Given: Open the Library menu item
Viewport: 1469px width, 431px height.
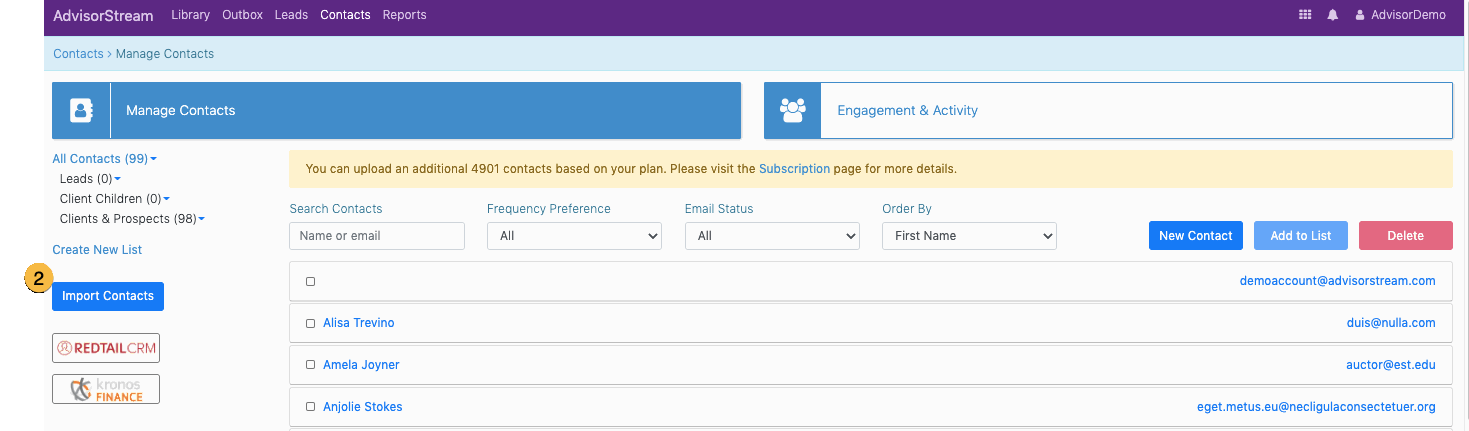Looking at the screenshot, I should [x=190, y=15].
